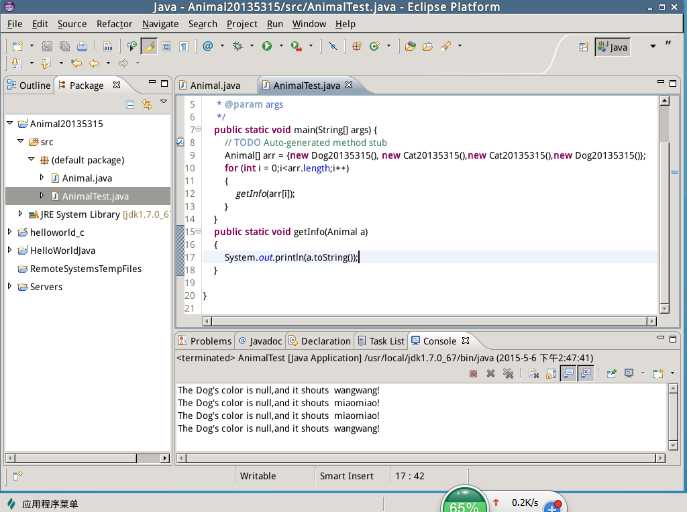Click Display Selected Console icon
687x512 pixels.
click(629, 374)
